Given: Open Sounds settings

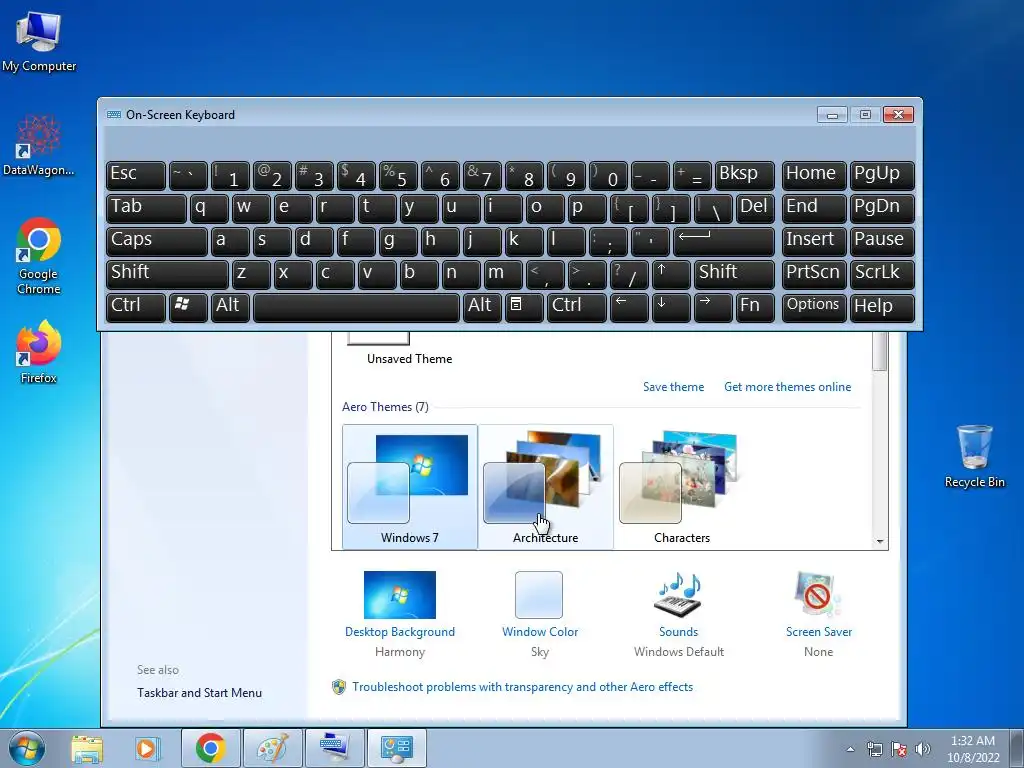Looking at the screenshot, I should click(x=679, y=614).
